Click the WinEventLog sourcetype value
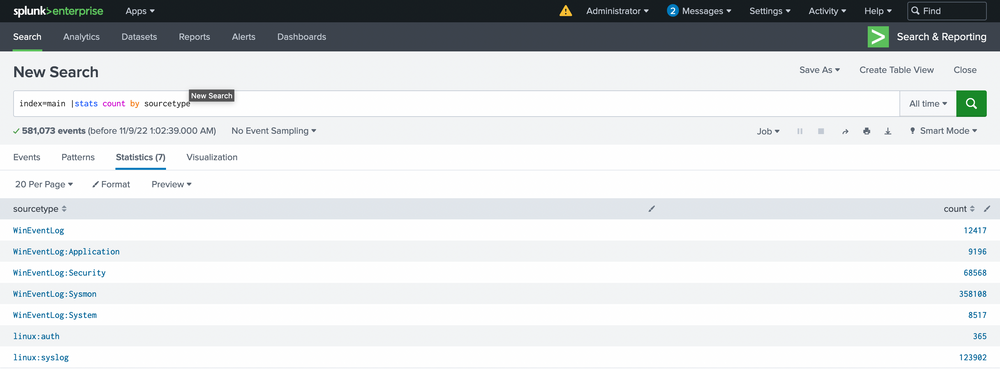1000x370 pixels. coord(39,230)
